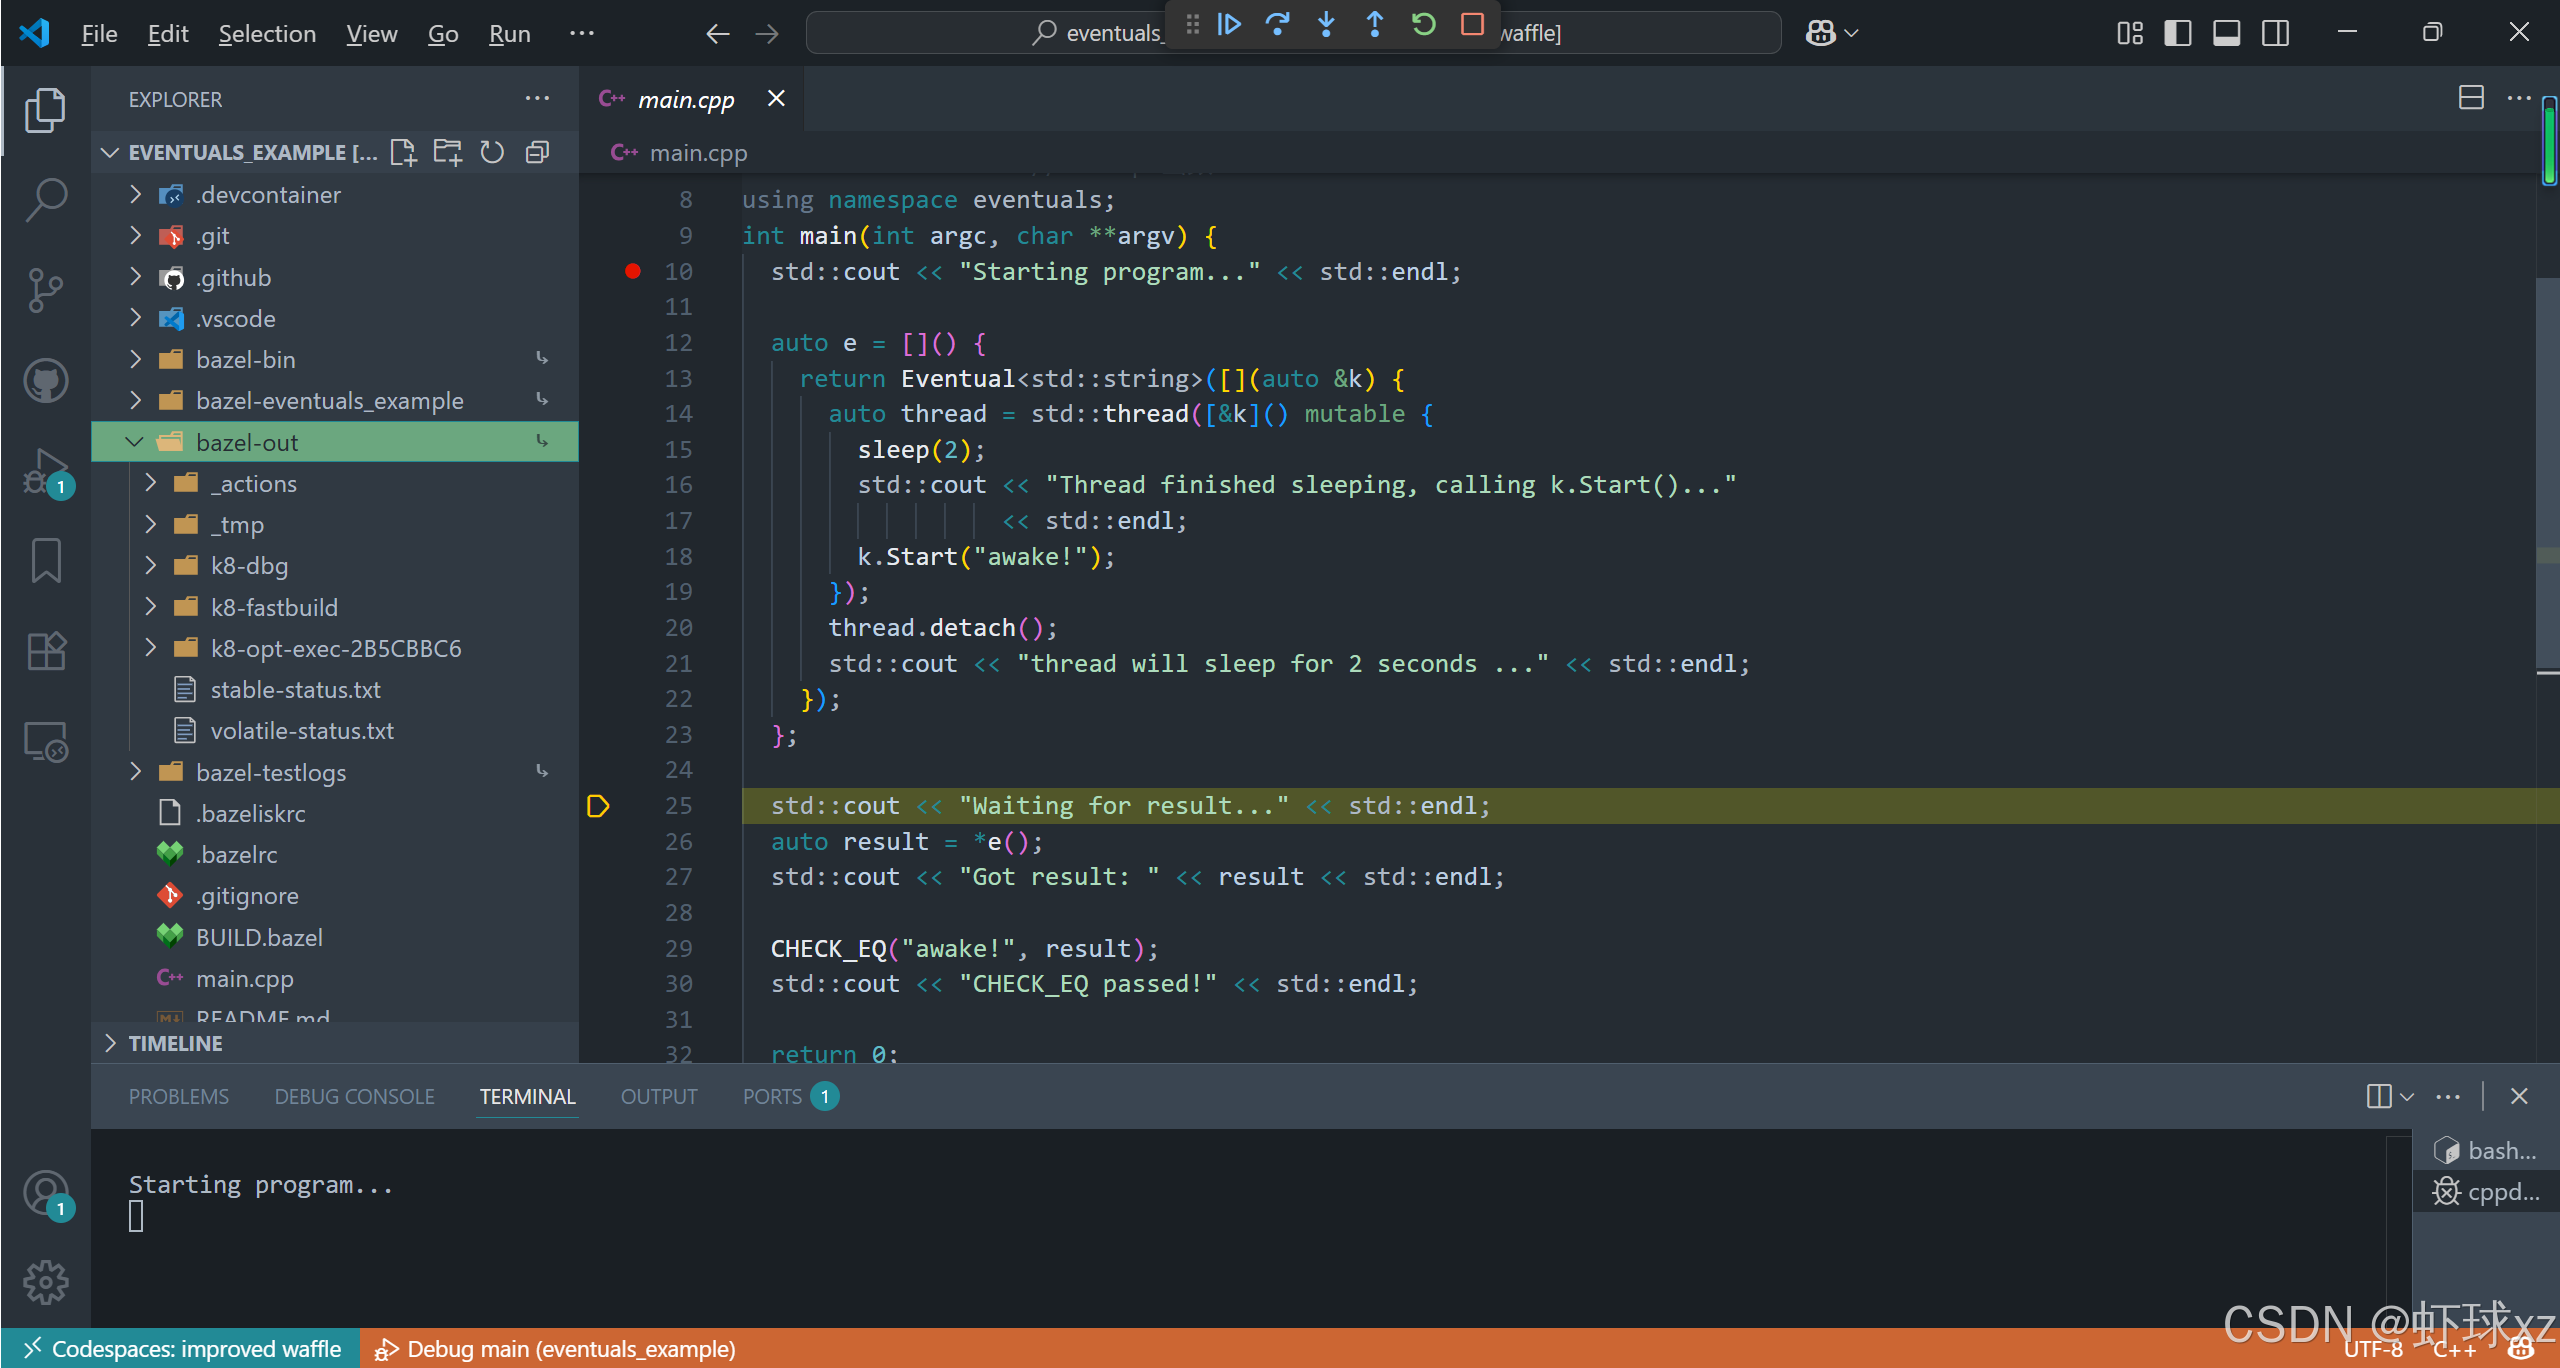Switch to the DEBUG CONSOLE tab
Screen dimensions: 2560x1368
coord(354,1096)
